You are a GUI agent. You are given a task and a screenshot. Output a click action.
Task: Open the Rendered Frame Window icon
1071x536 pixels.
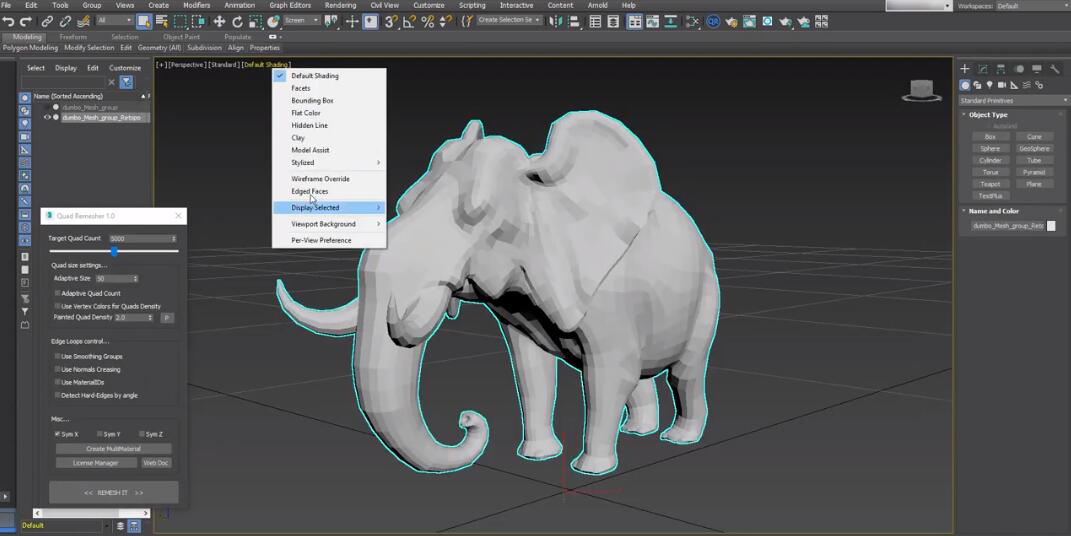(x=749, y=22)
